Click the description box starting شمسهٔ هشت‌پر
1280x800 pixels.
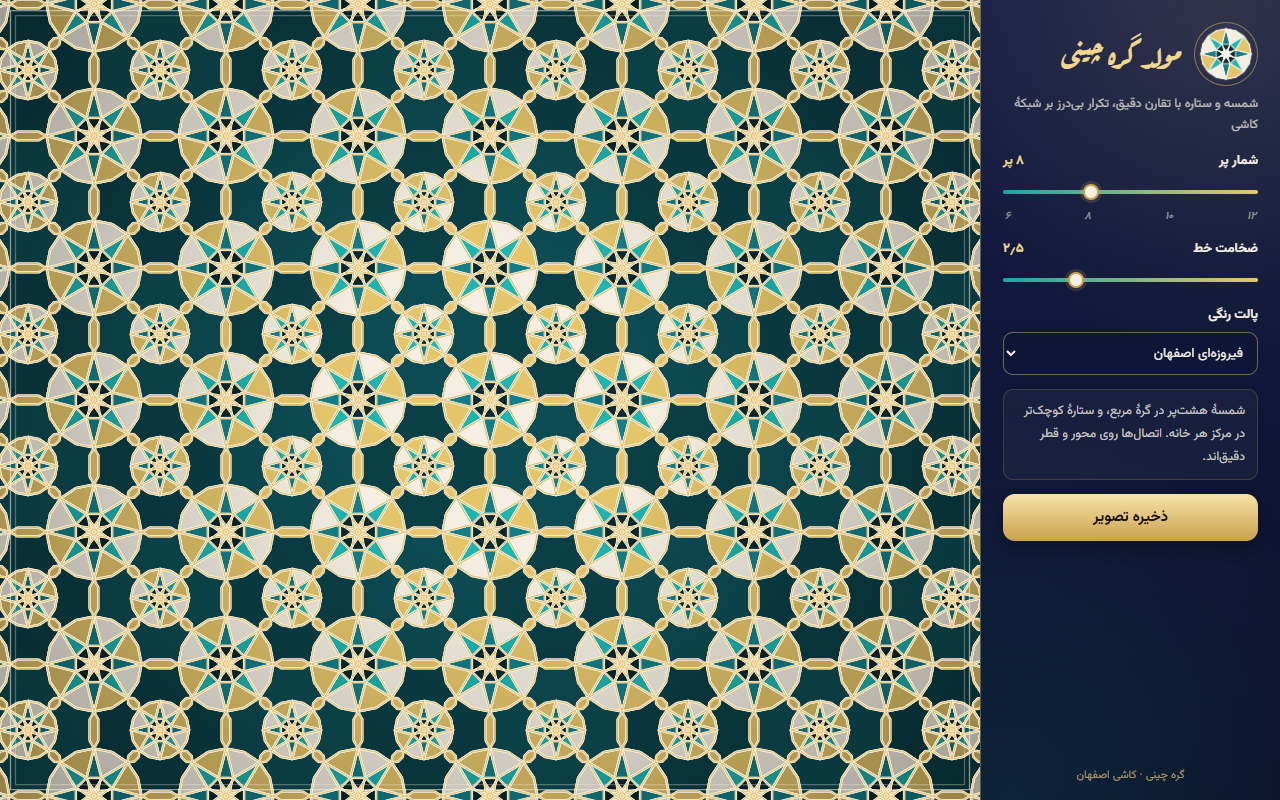click(1130, 434)
